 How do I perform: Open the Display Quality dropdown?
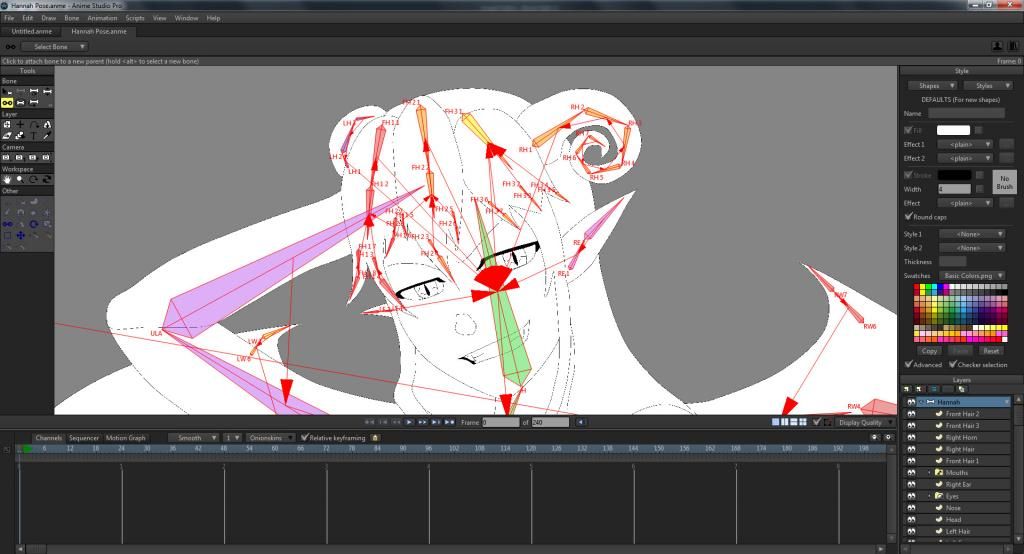pyautogui.click(x=865, y=422)
